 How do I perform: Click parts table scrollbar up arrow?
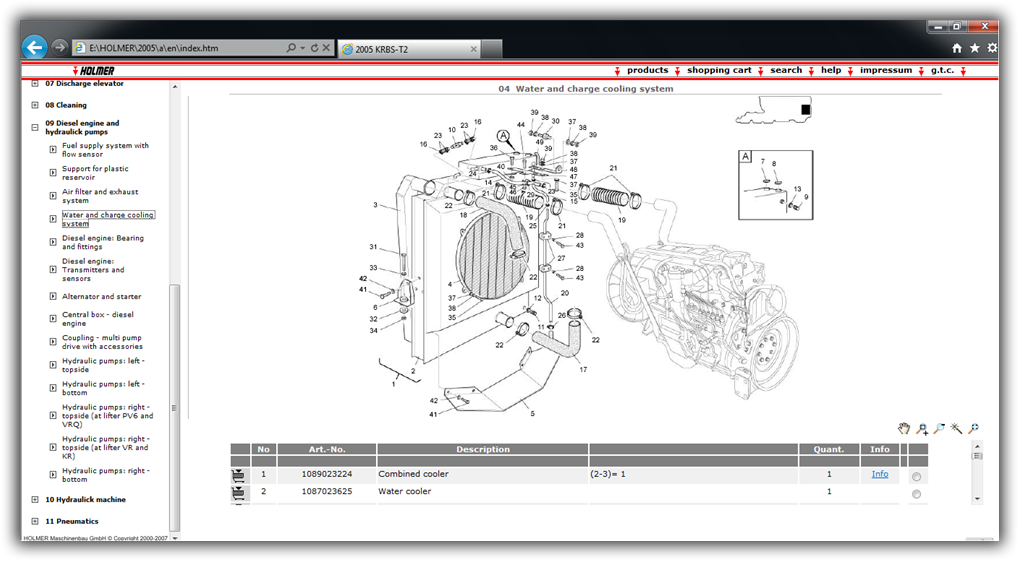pos(977,446)
